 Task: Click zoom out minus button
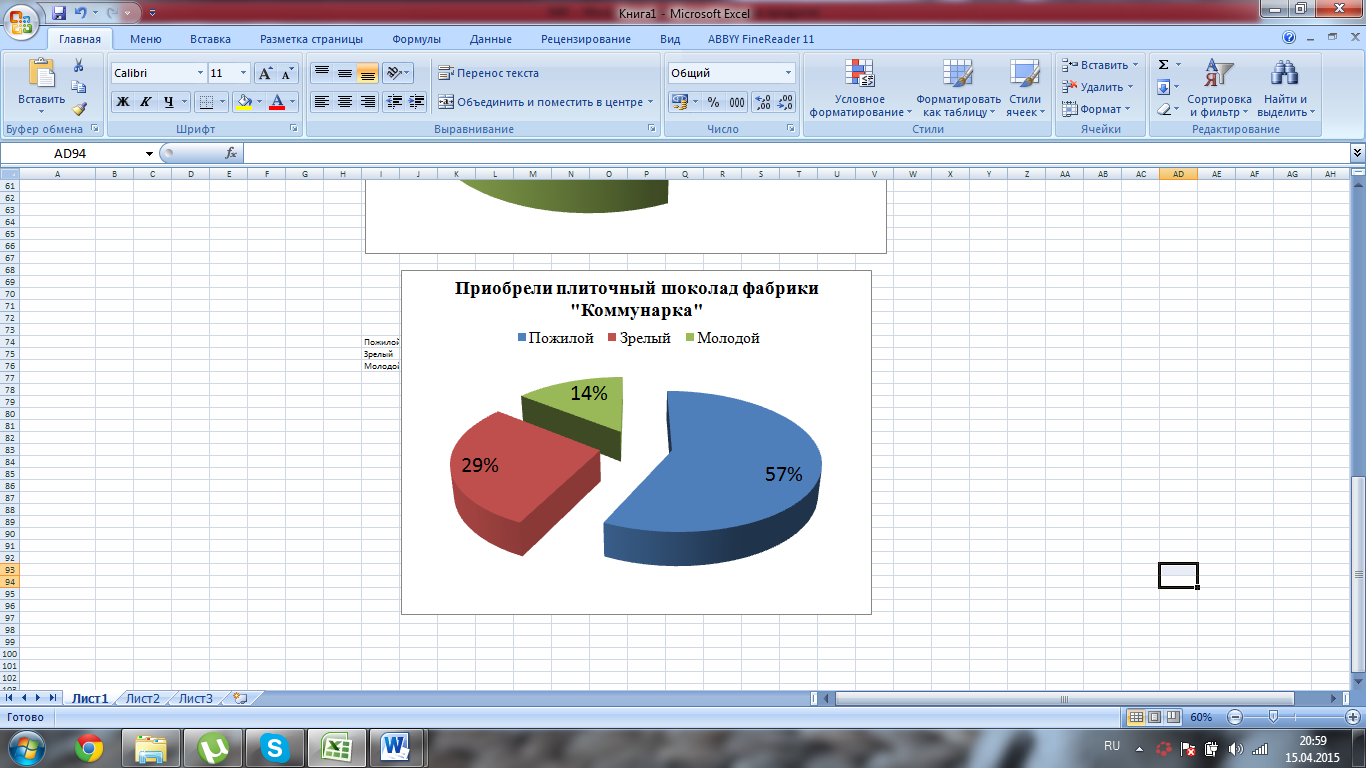pyautogui.click(x=1234, y=717)
